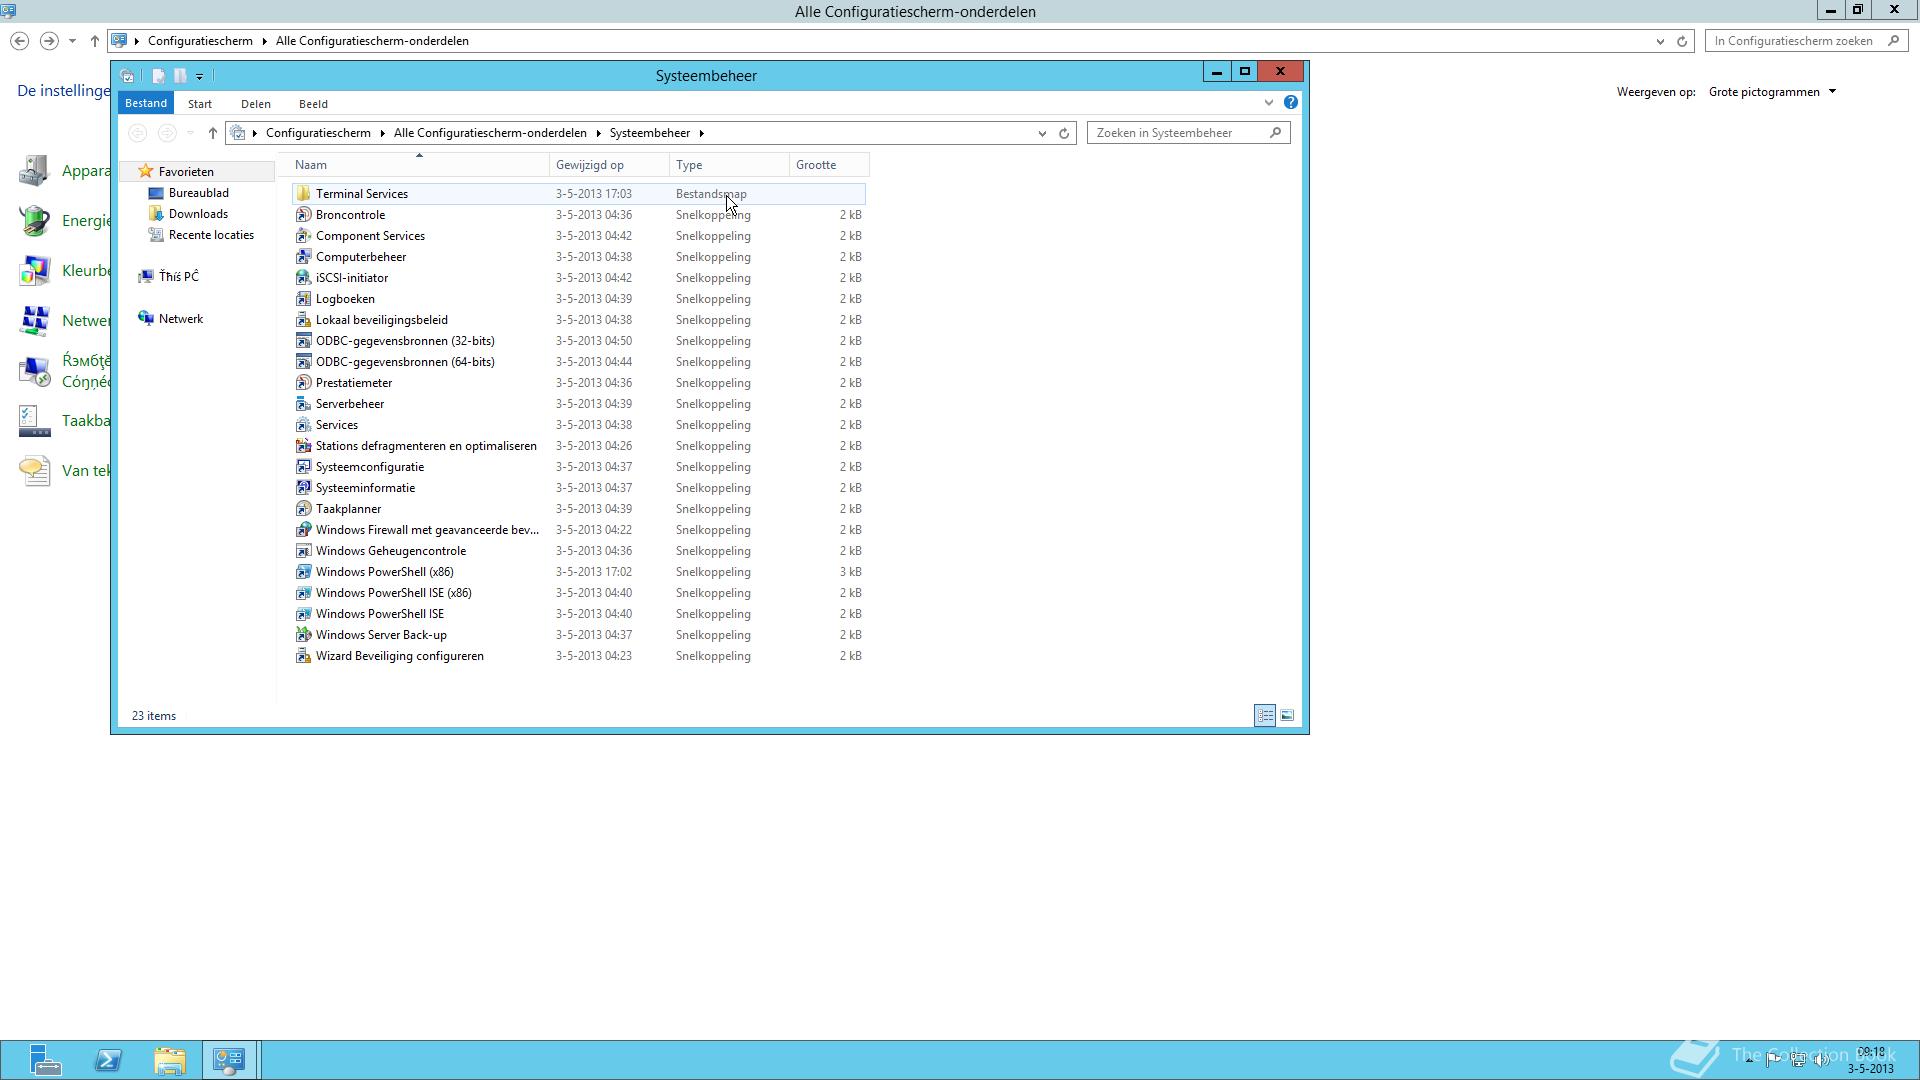Select Windows PowerShell ISE entry
The width and height of the screenshot is (1920, 1080).
coord(579,614)
